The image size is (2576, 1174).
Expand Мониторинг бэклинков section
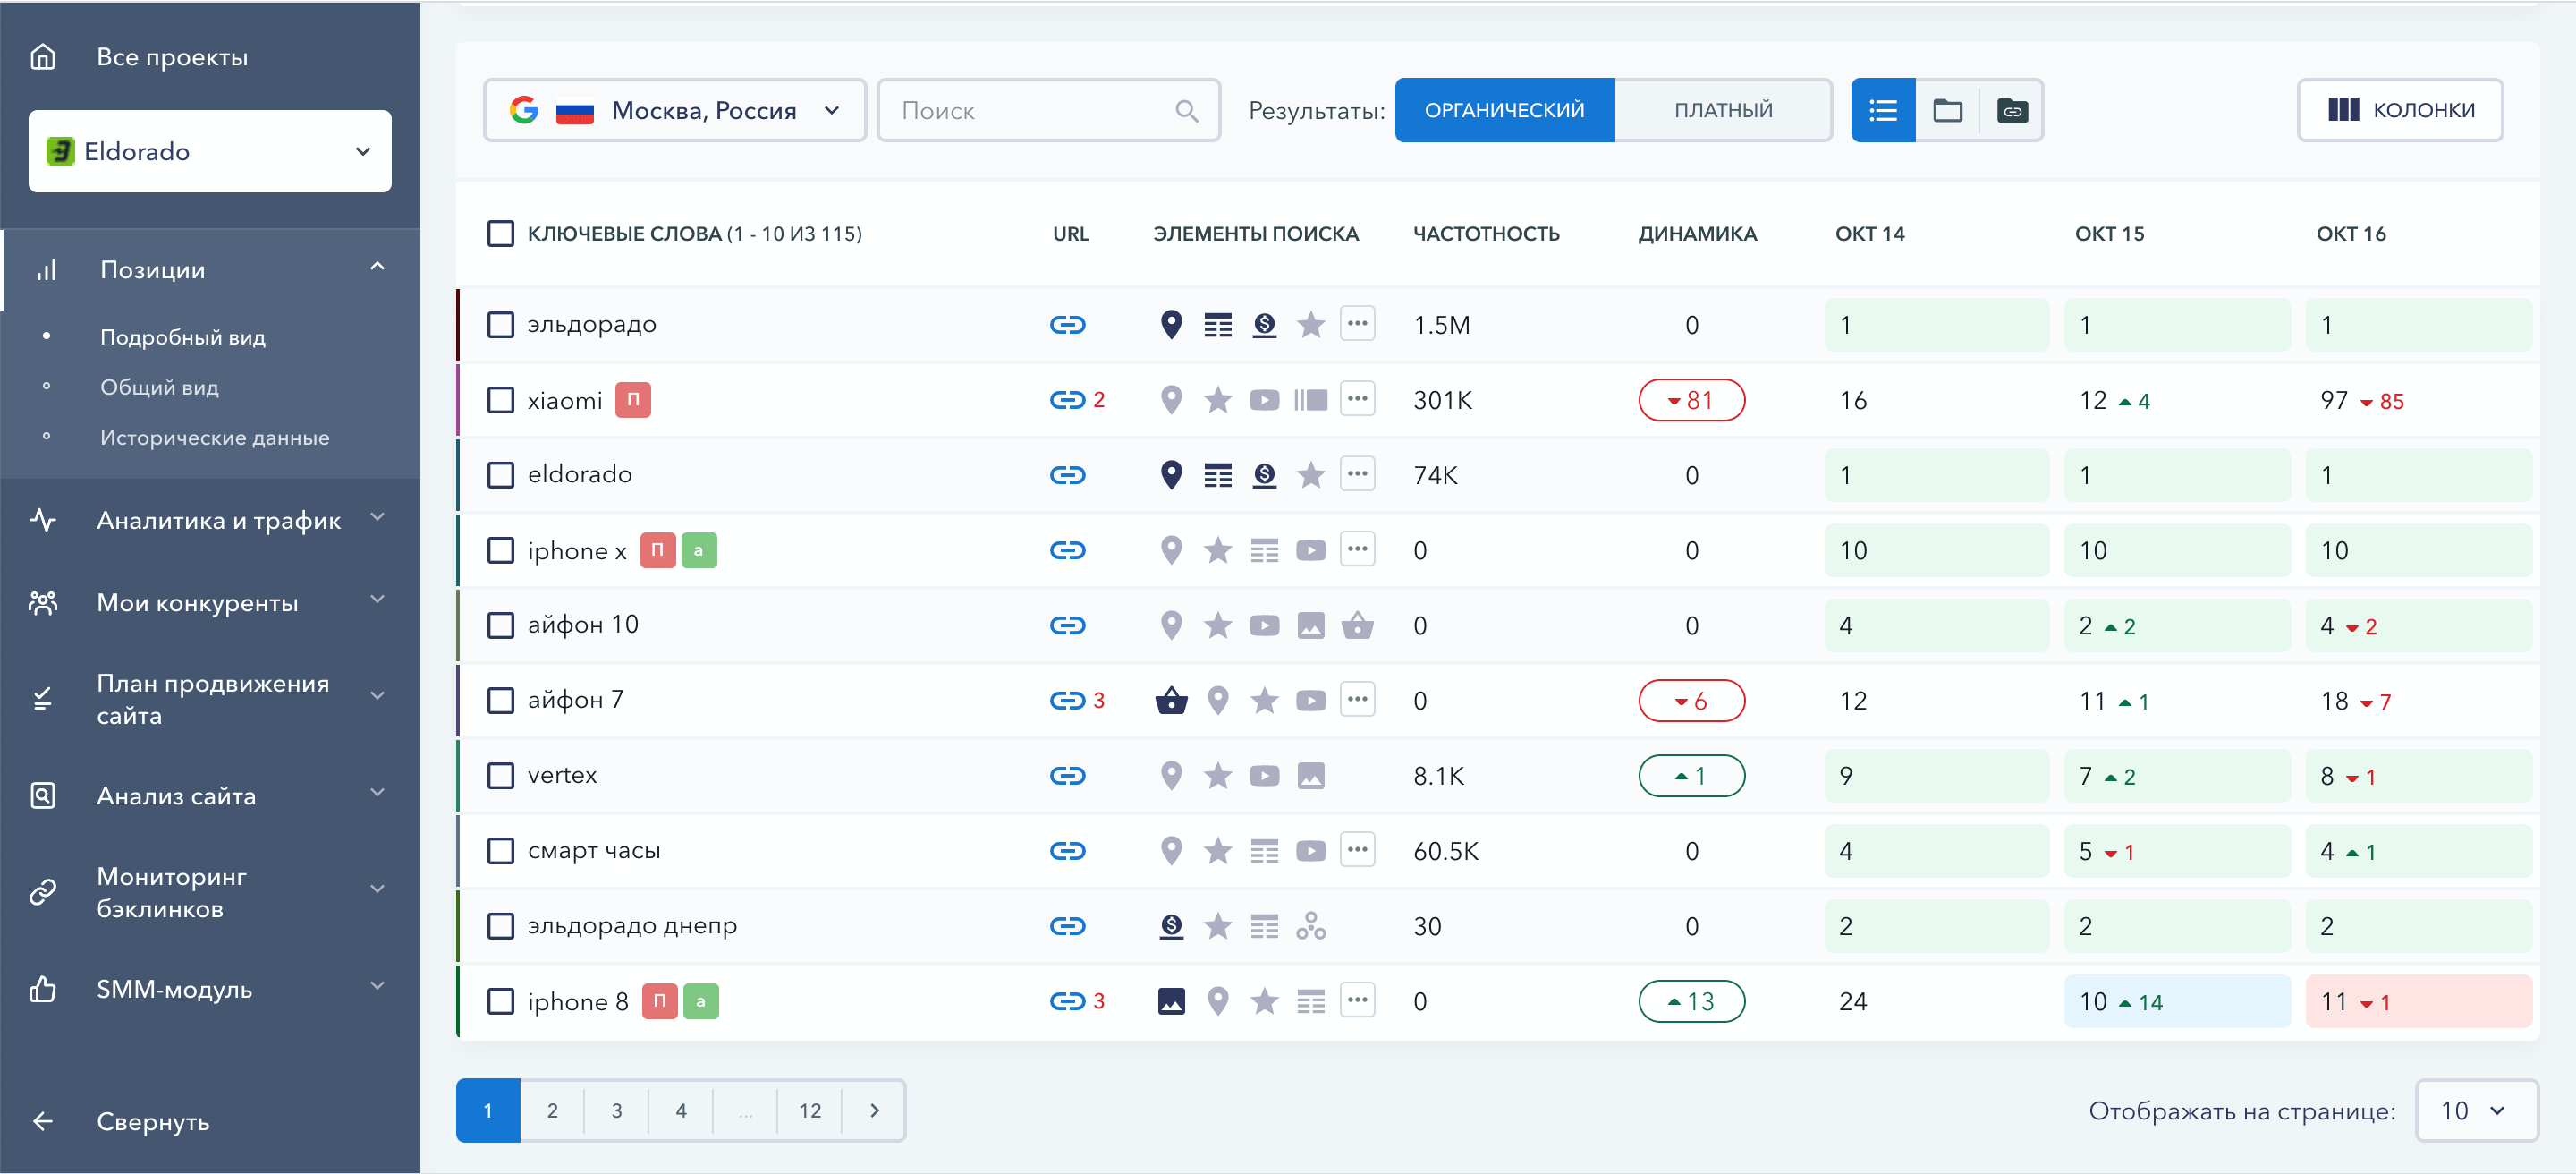click(377, 889)
